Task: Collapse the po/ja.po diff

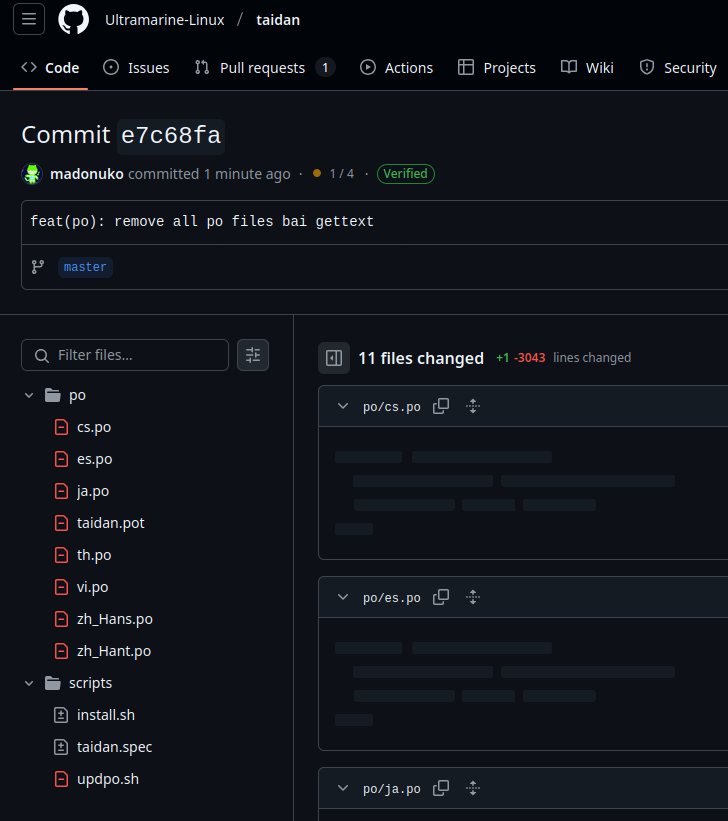Action: coord(343,788)
